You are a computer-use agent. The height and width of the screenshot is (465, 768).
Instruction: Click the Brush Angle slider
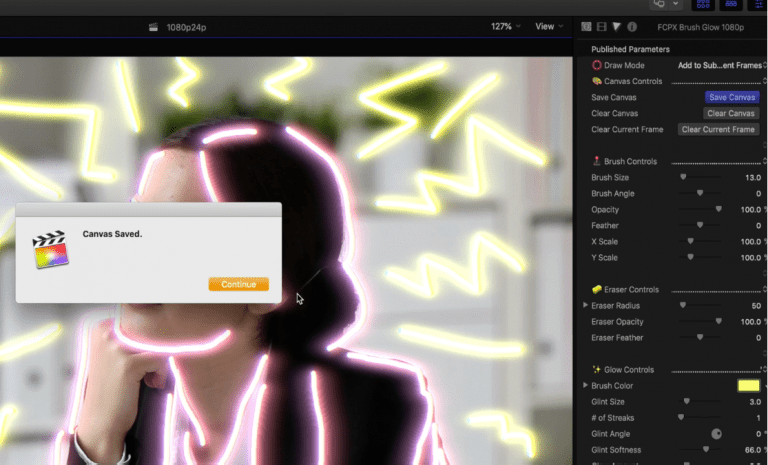699,193
